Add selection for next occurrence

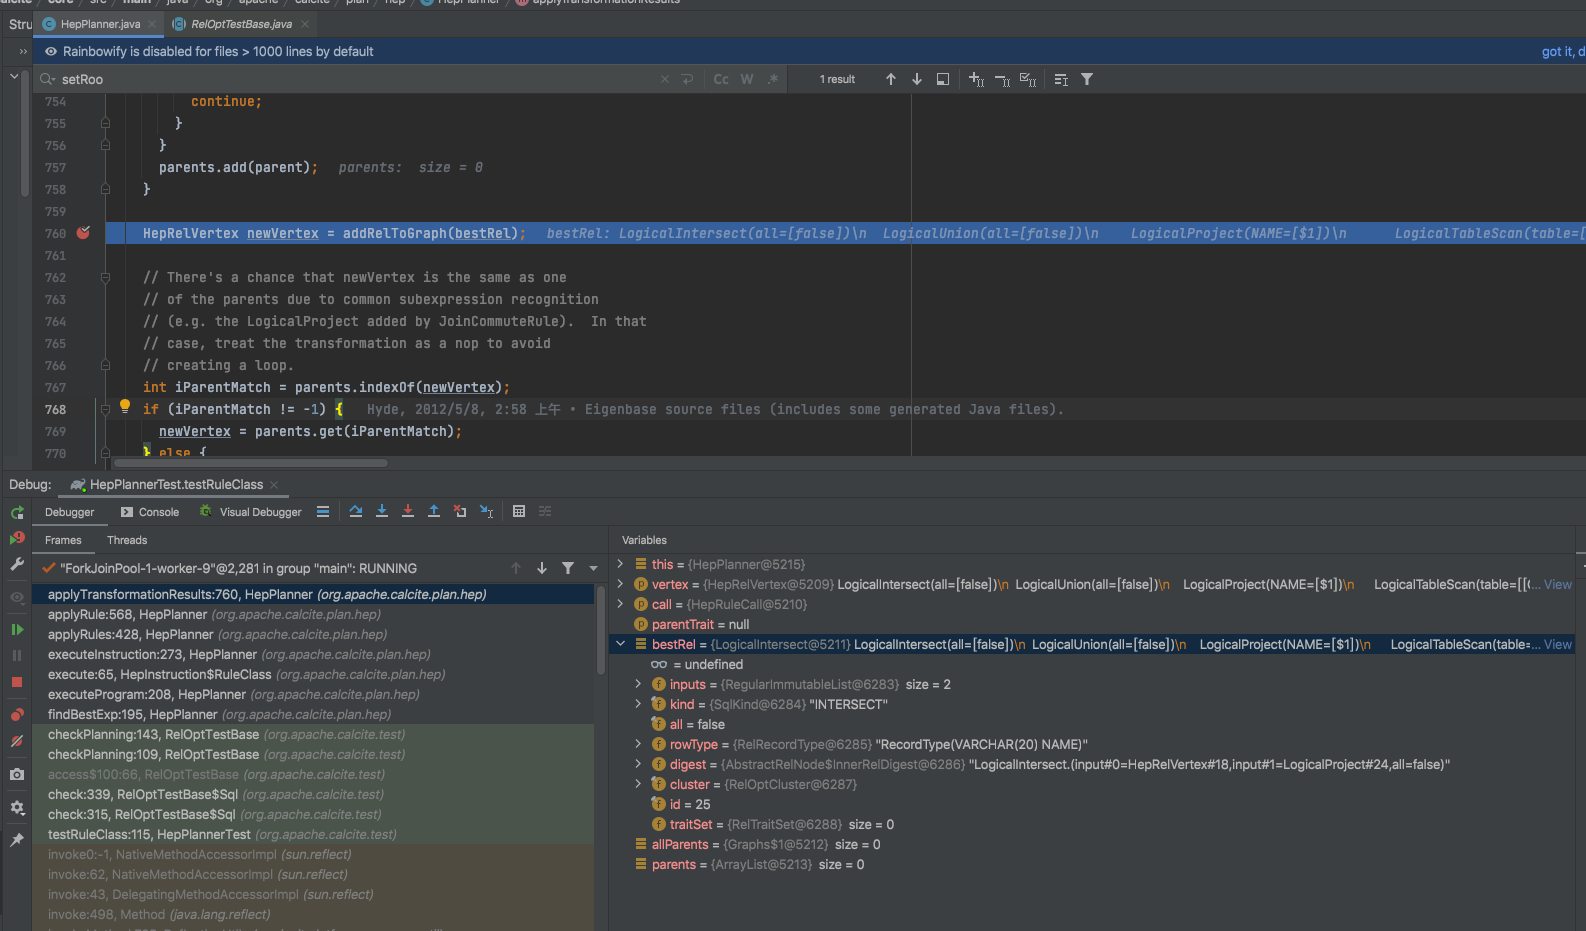pos(977,79)
